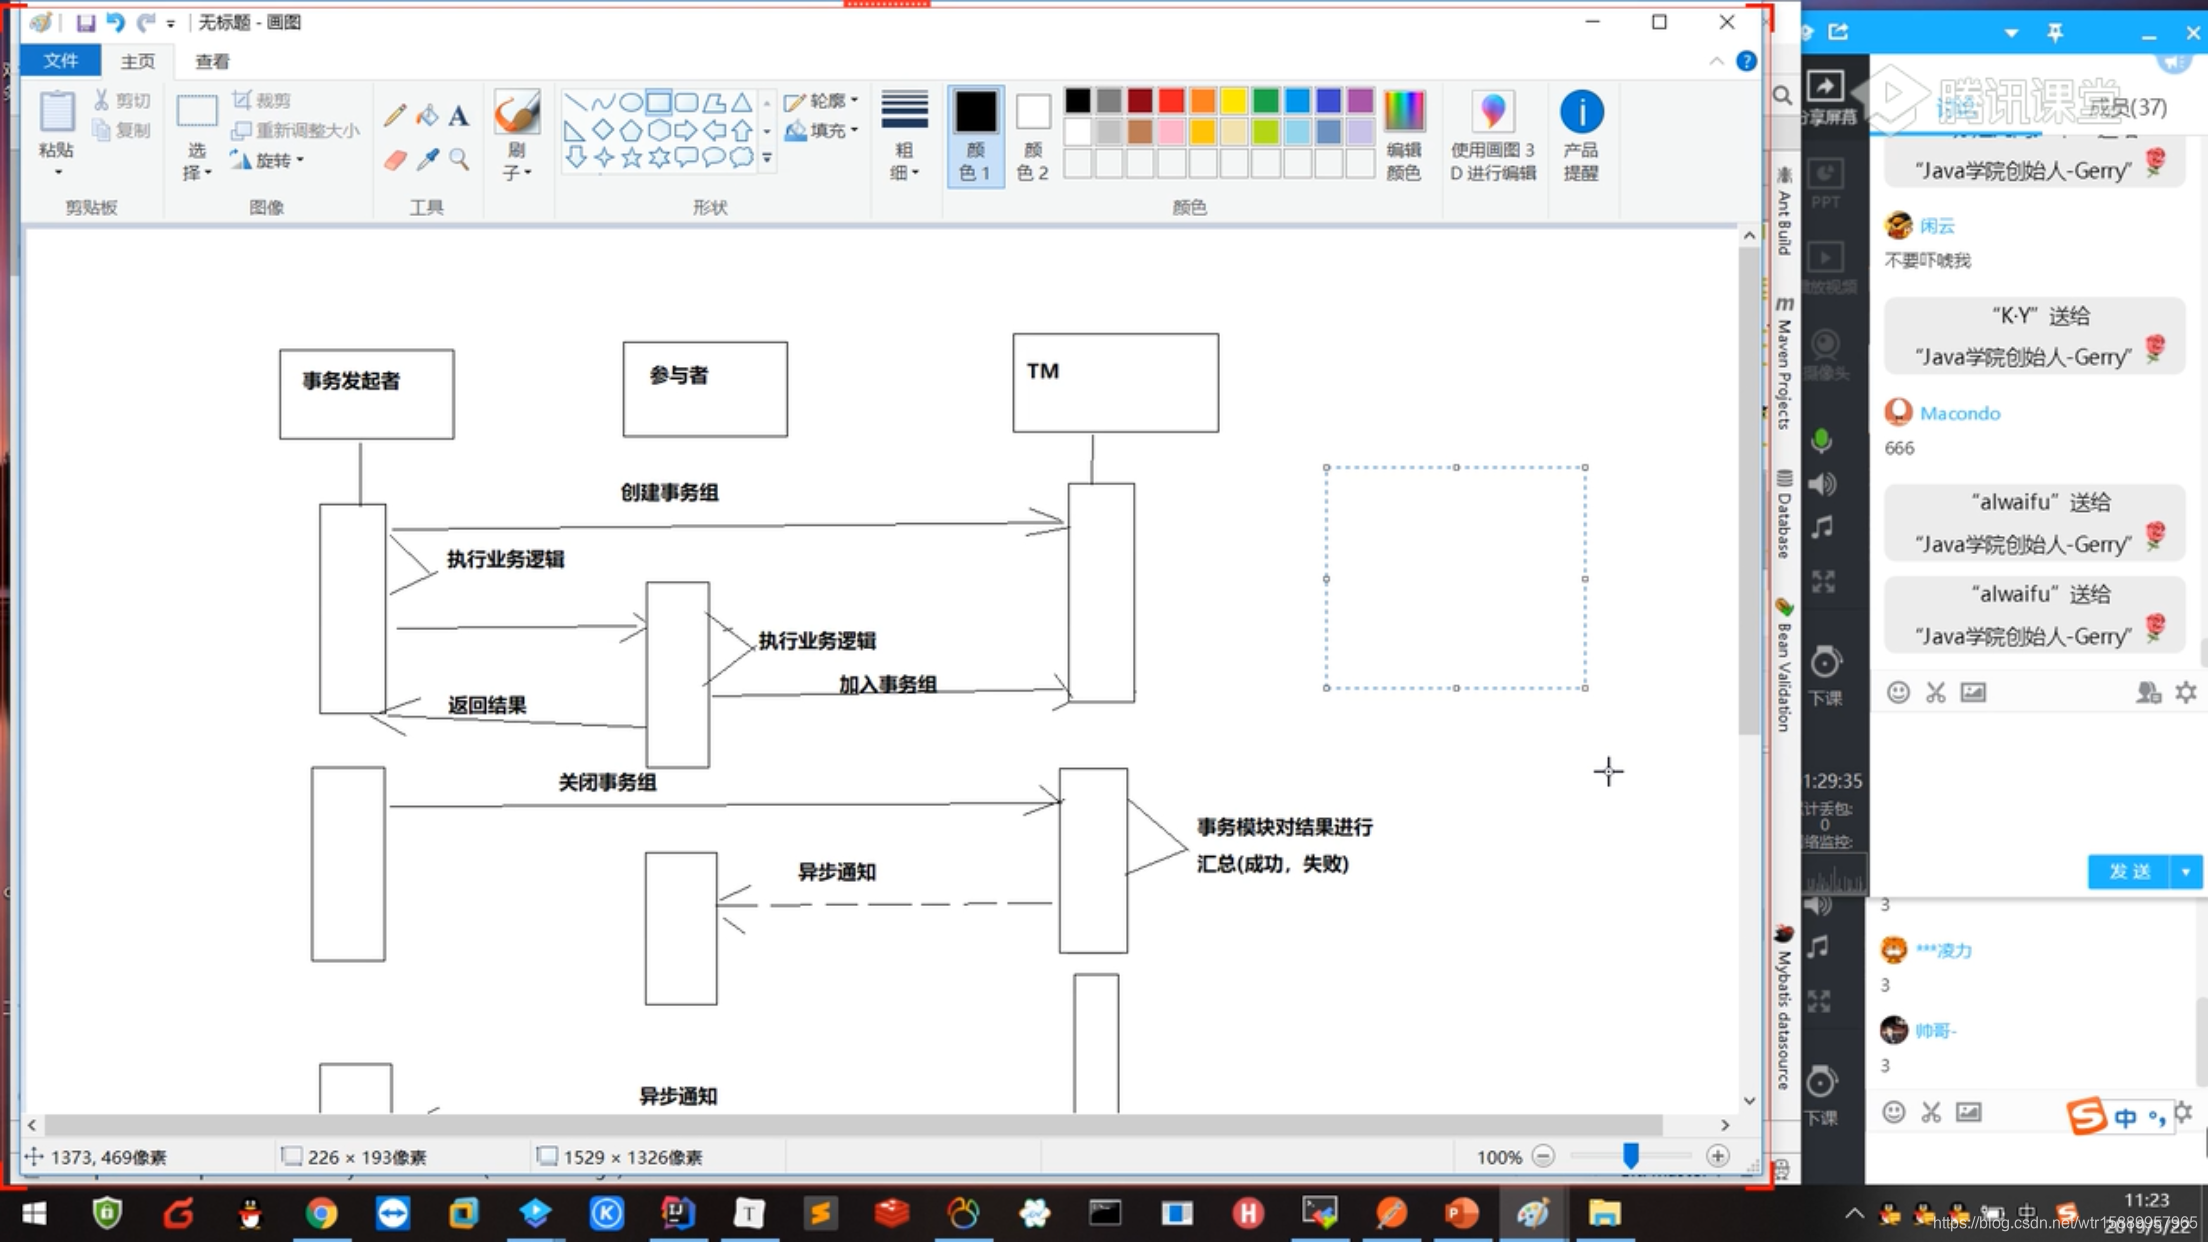This screenshot has width=2208, height=1242.
Task: Click upper 下课 (End class) button in sidebar
Action: click(1826, 677)
